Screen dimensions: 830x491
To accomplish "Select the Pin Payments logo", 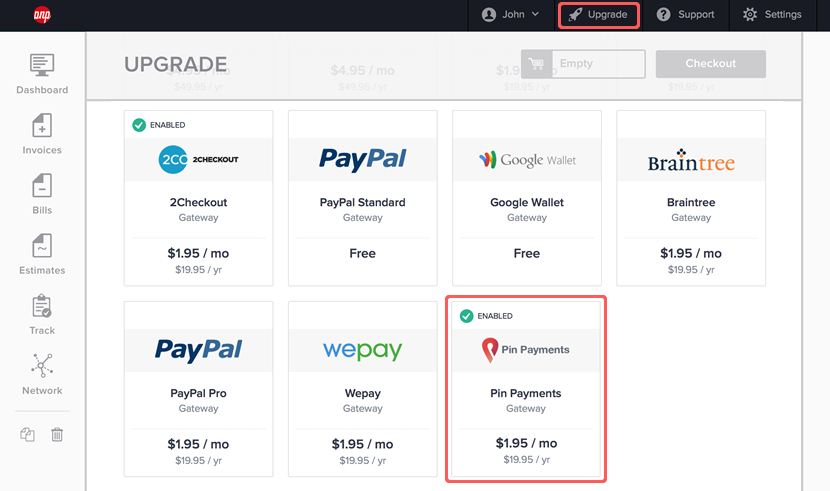I will (x=526, y=350).
